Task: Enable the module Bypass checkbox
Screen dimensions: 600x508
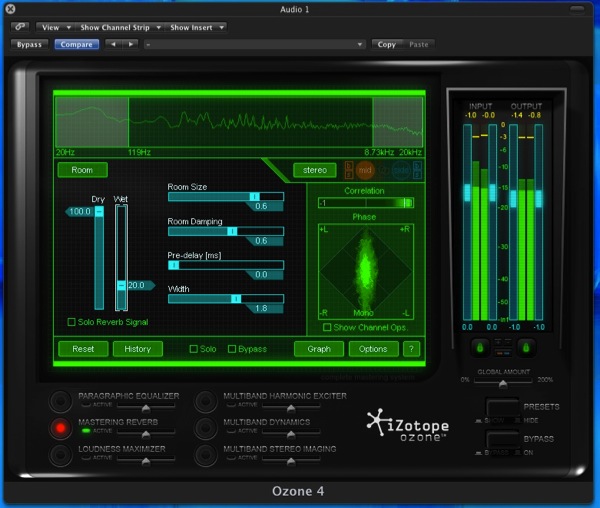Action: tap(232, 349)
